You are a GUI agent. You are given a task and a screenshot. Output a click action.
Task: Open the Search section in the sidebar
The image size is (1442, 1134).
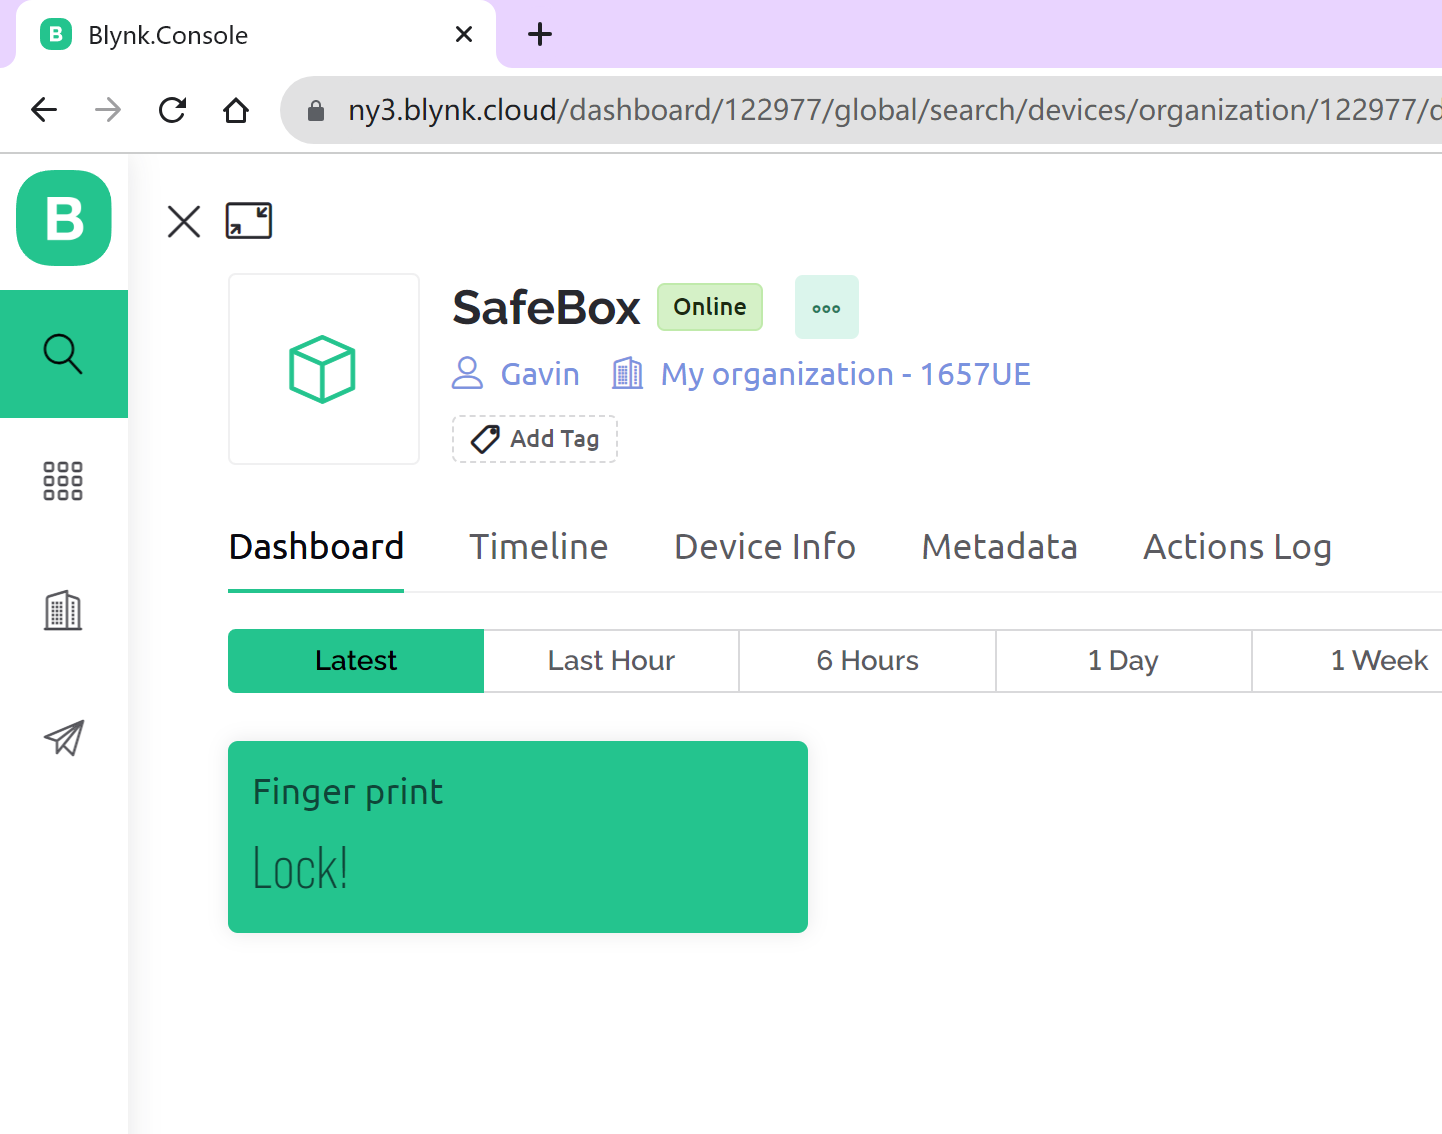pos(64,354)
